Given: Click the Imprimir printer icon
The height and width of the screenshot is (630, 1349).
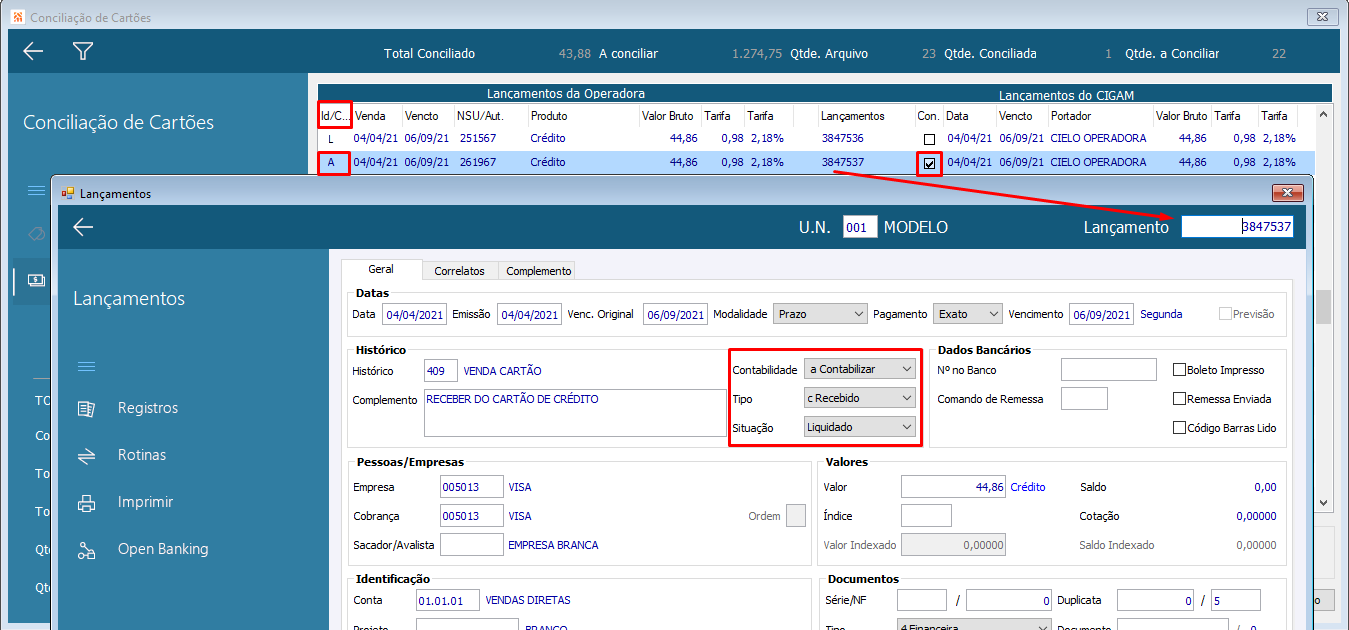Looking at the screenshot, I should point(87,502).
